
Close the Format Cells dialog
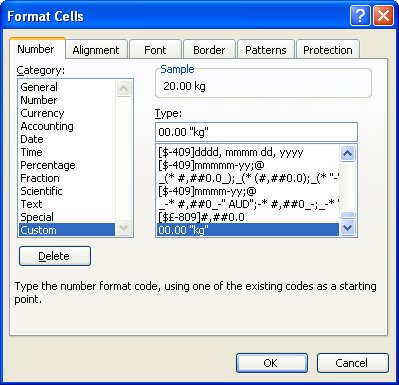(x=383, y=16)
